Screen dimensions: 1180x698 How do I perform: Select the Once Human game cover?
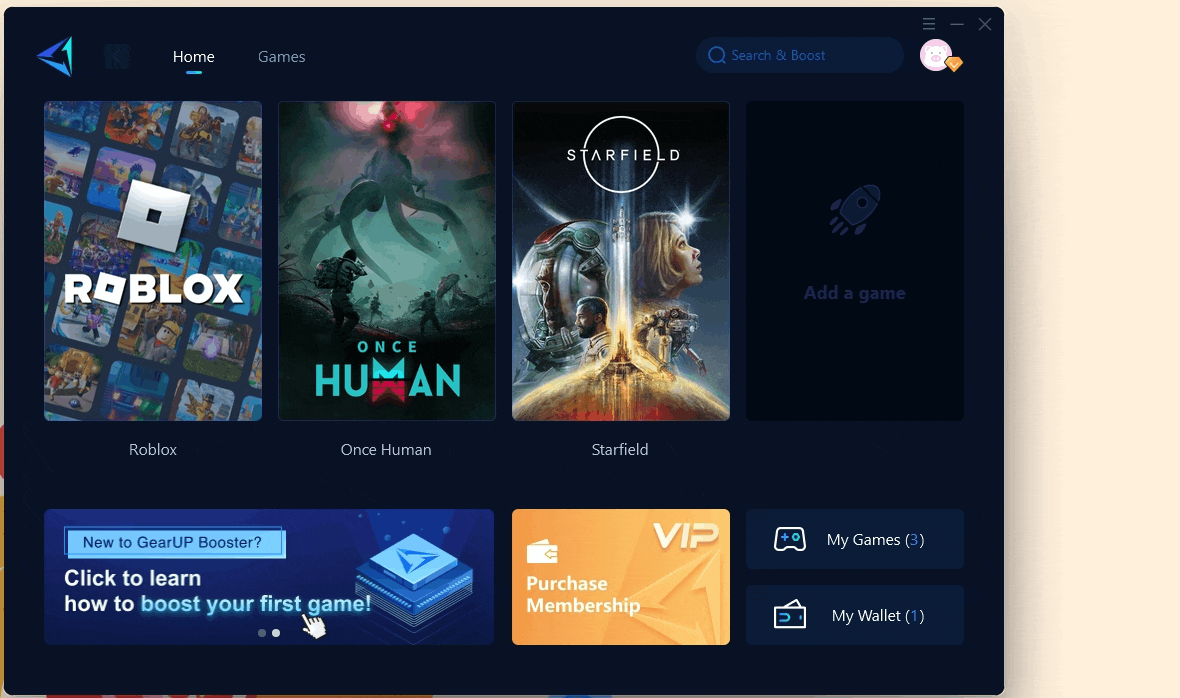coord(387,261)
